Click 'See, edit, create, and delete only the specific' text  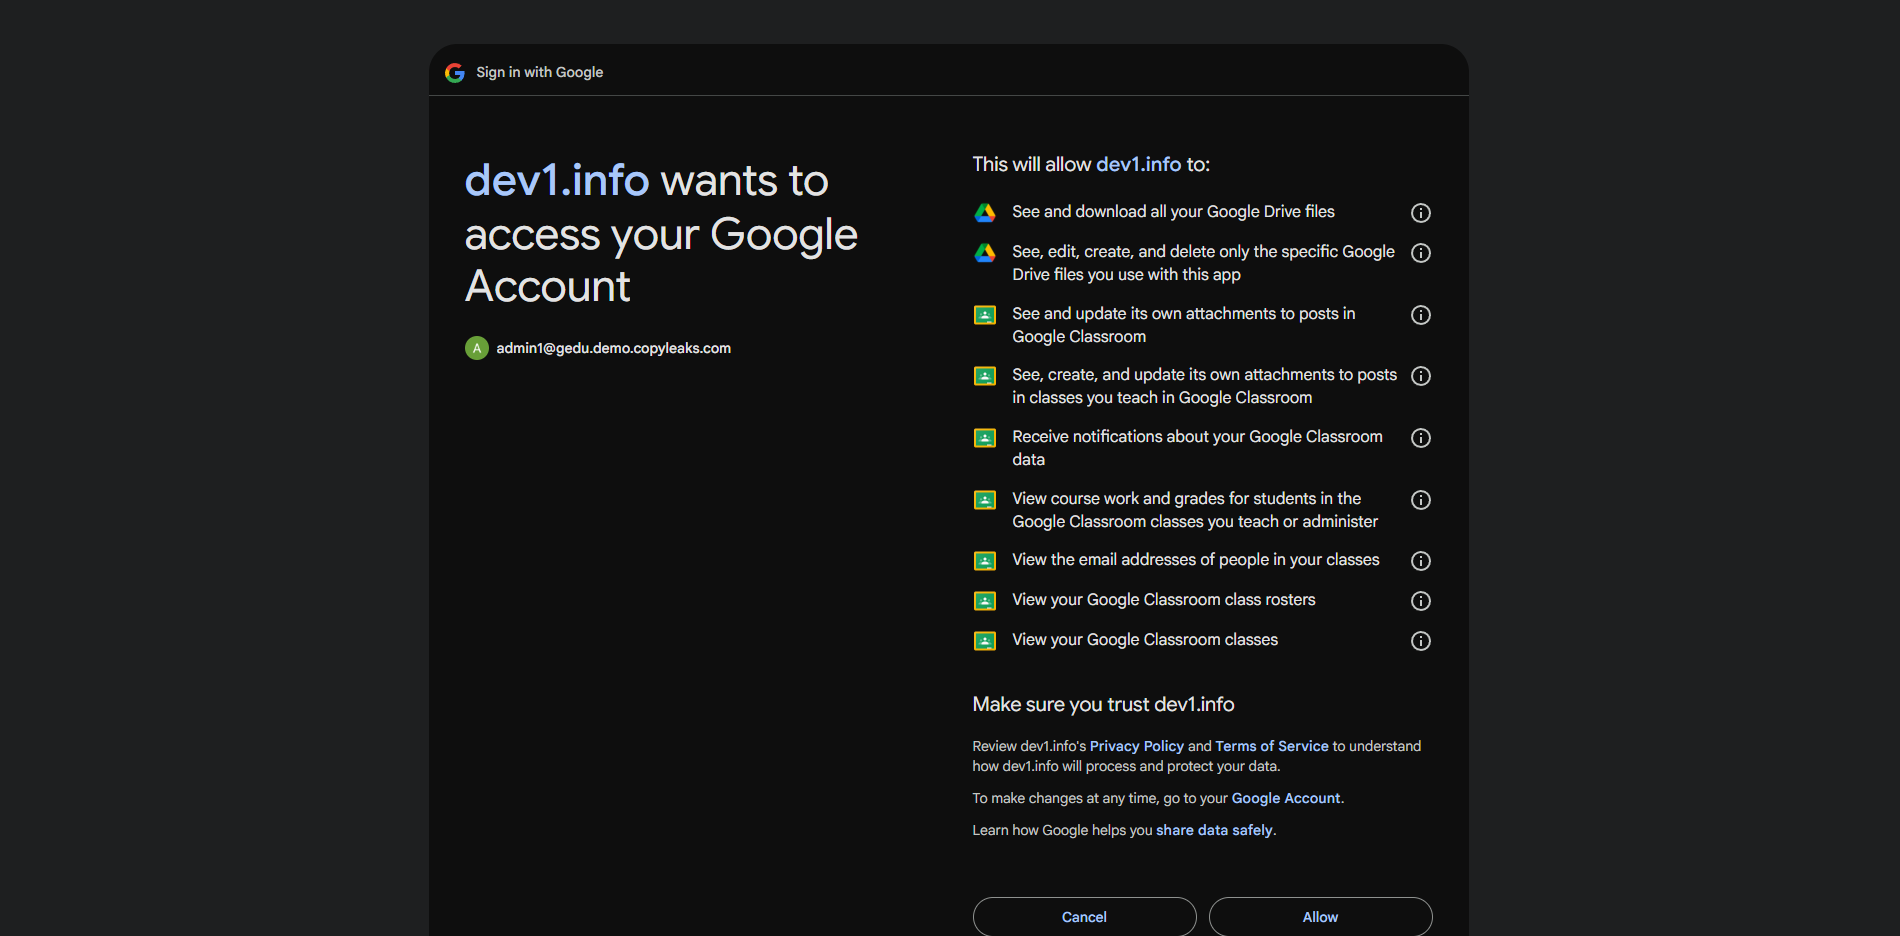point(1203,263)
